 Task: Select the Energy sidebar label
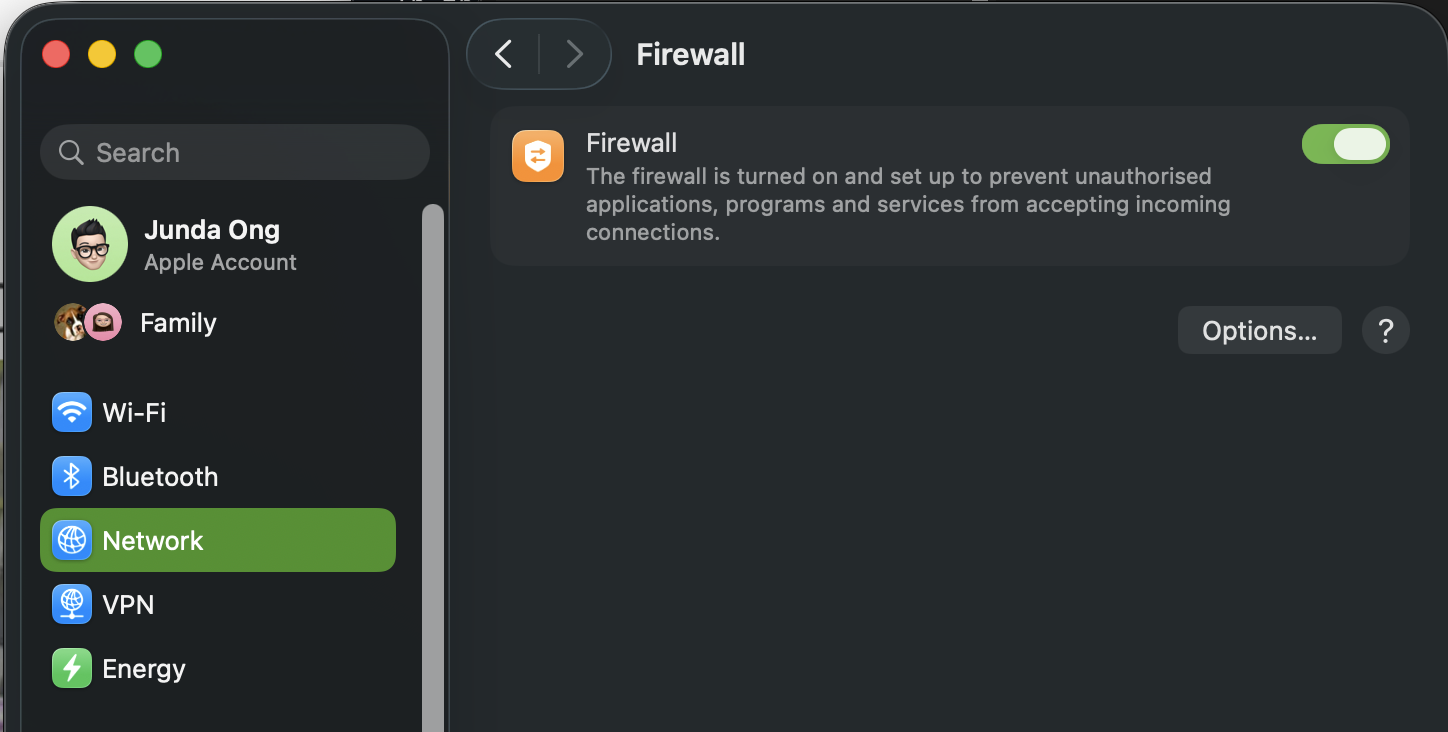(144, 669)
